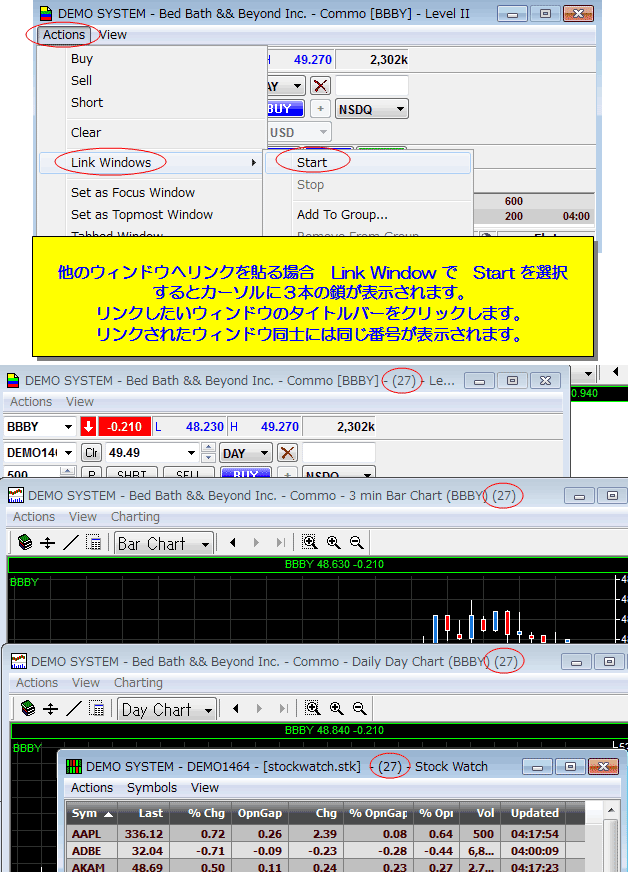
Task: Activate zoom-to-box tool in Day Chart window
Action: (313, 708)
